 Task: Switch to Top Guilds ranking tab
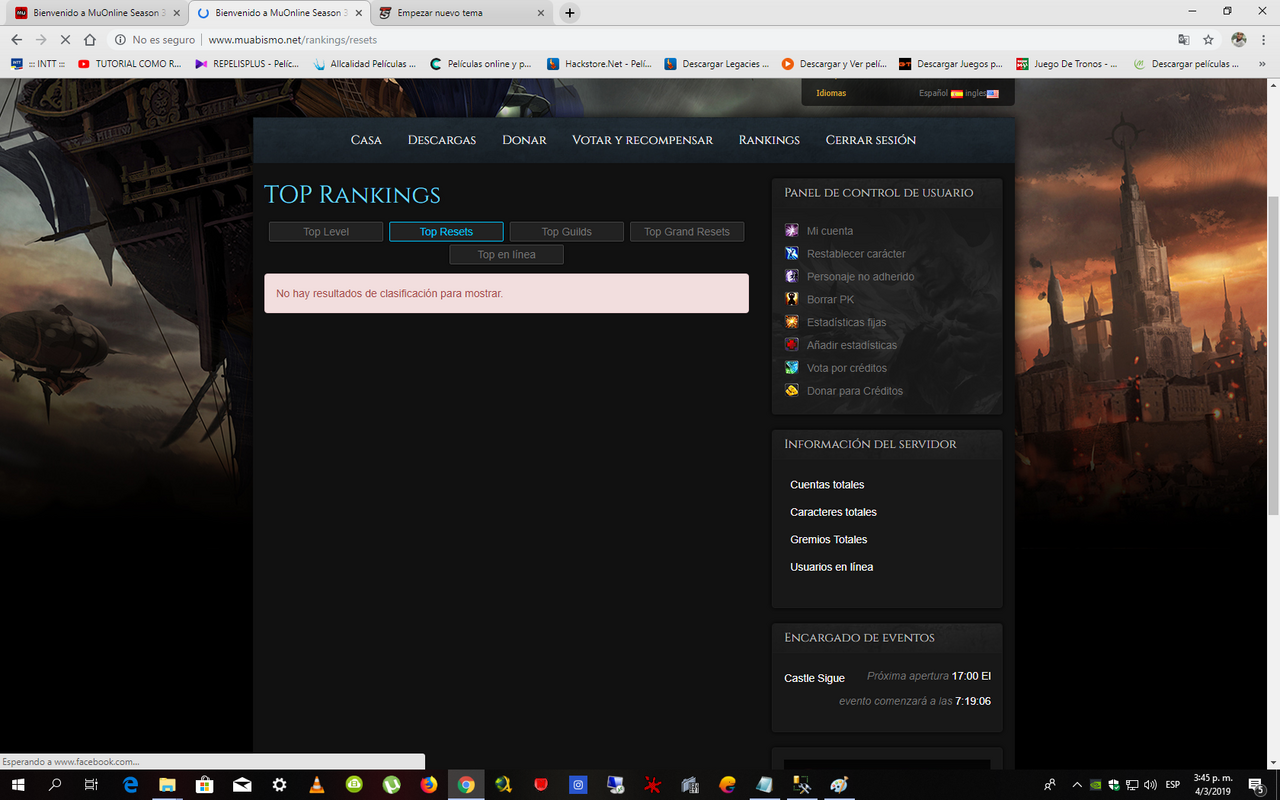[x=567, y=232]
